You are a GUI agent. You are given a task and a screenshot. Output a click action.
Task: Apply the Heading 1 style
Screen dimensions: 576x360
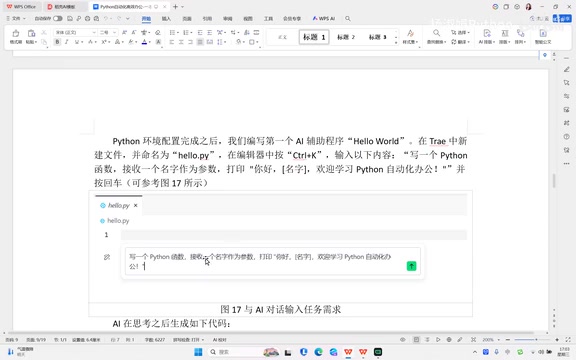click(x=314, y=37)
